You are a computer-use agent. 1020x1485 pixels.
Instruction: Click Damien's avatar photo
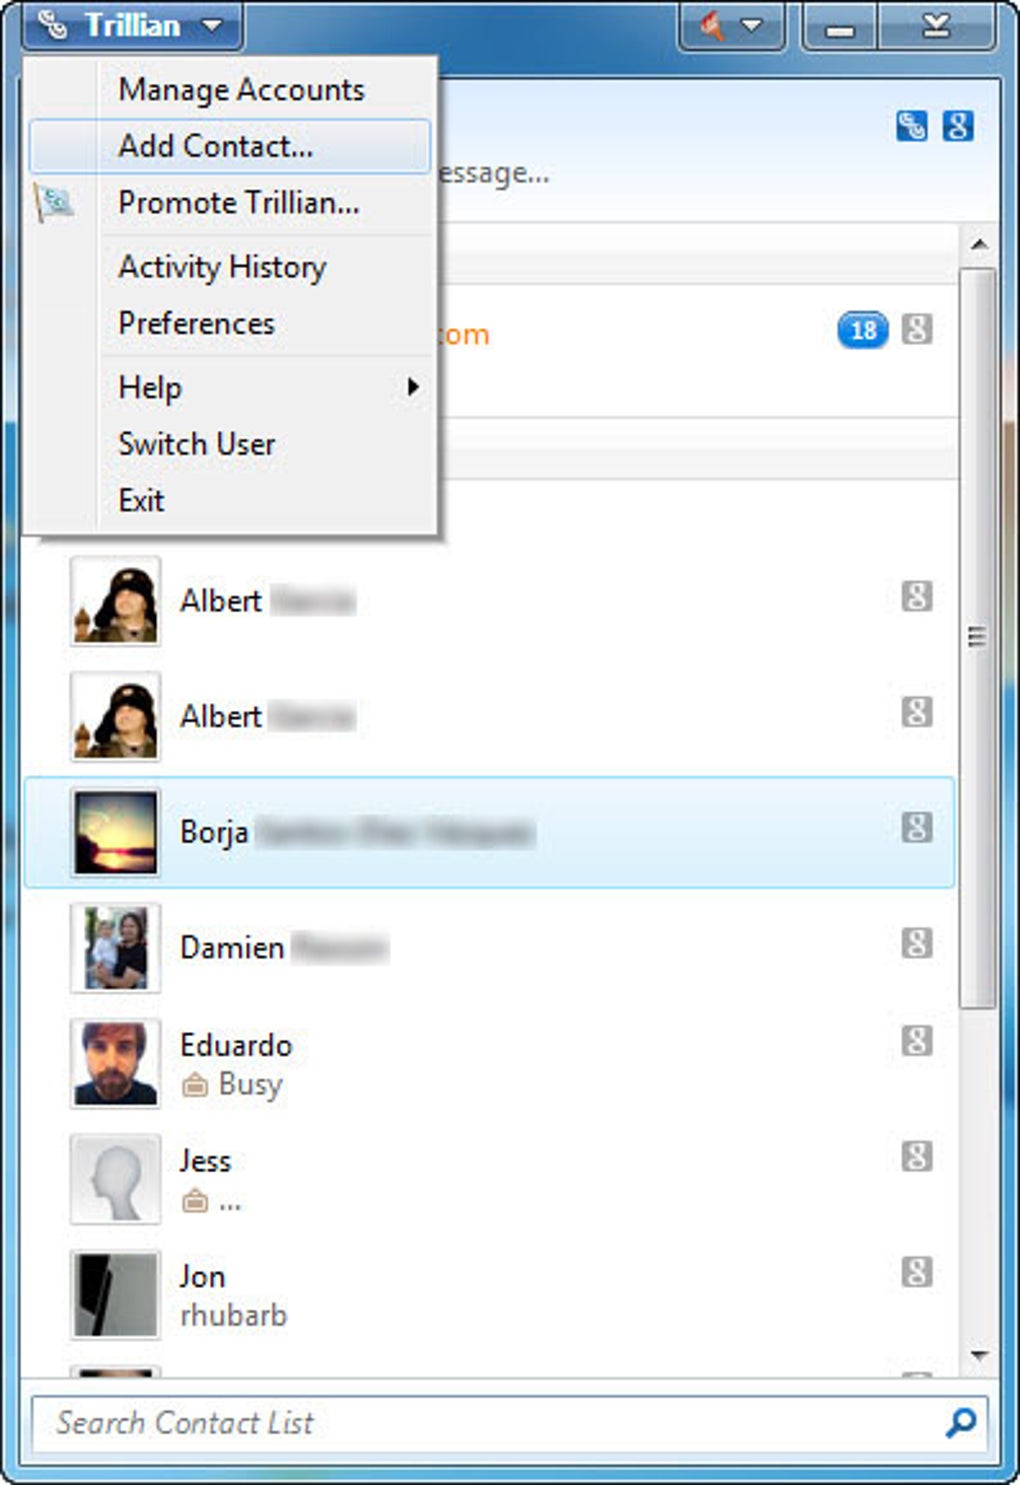(x=115, y=948)
